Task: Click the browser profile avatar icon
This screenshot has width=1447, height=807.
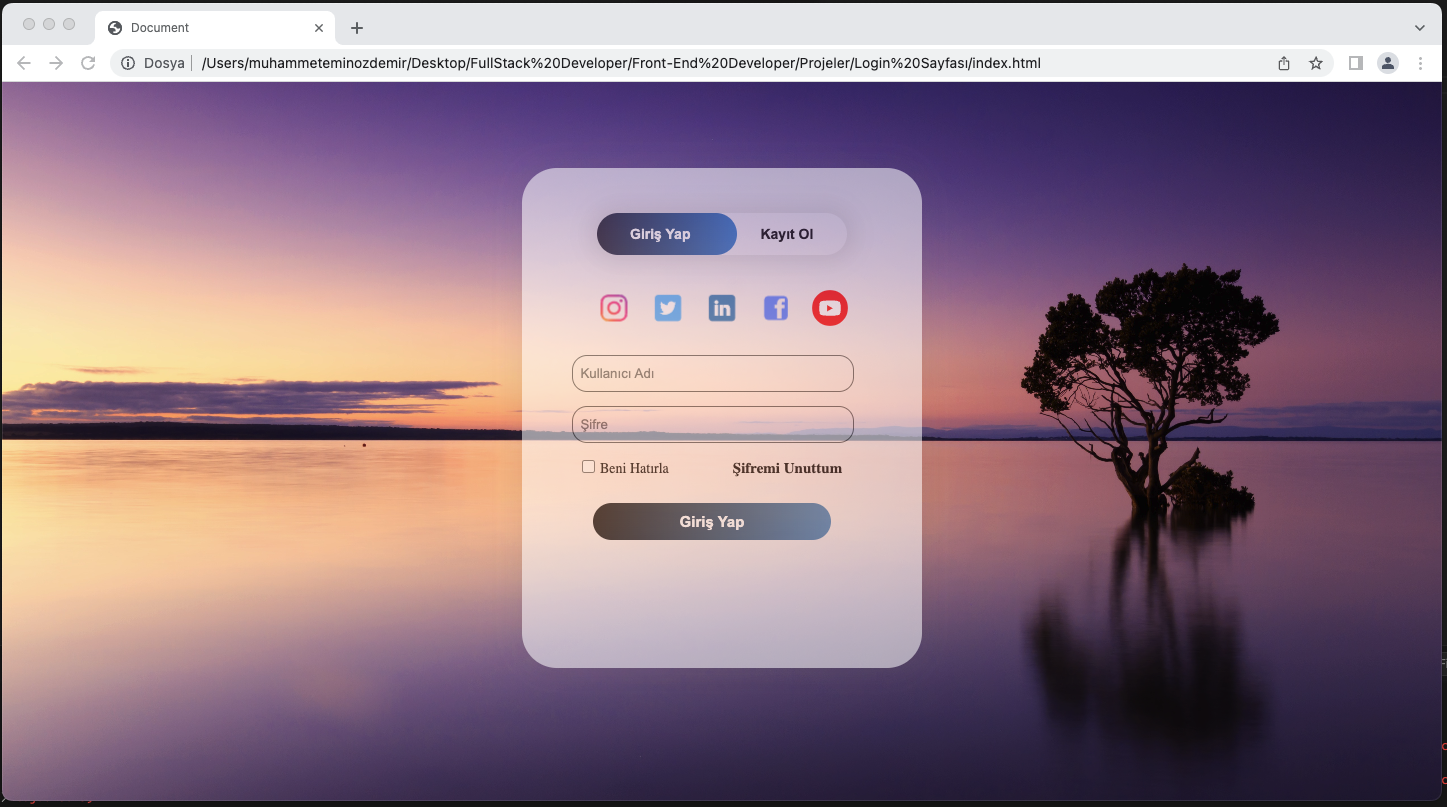Action: click(x=1388, y=62)
